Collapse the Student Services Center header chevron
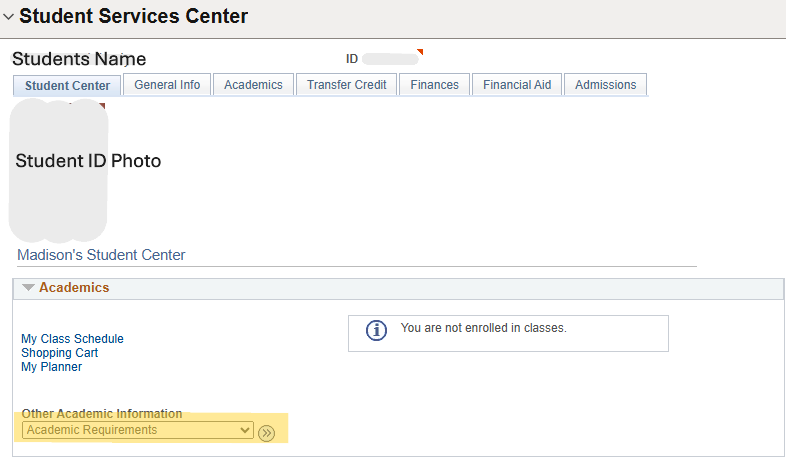 [9, 17]
